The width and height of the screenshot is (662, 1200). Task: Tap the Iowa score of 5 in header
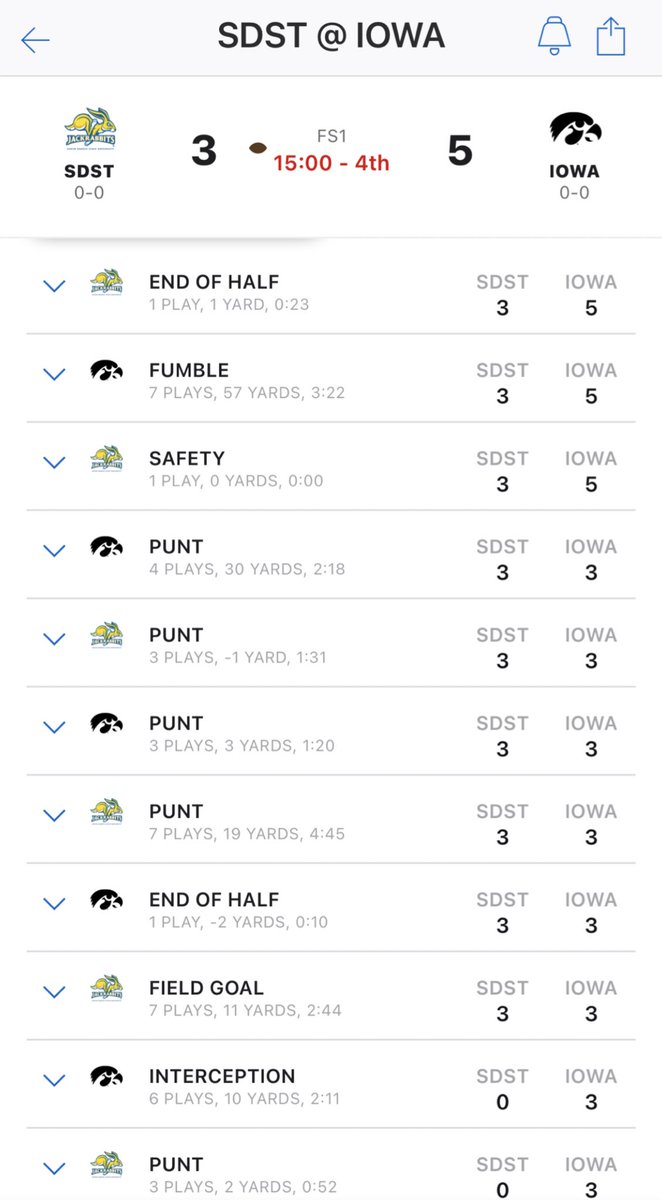pyautogui.click(x=459, y=151)
